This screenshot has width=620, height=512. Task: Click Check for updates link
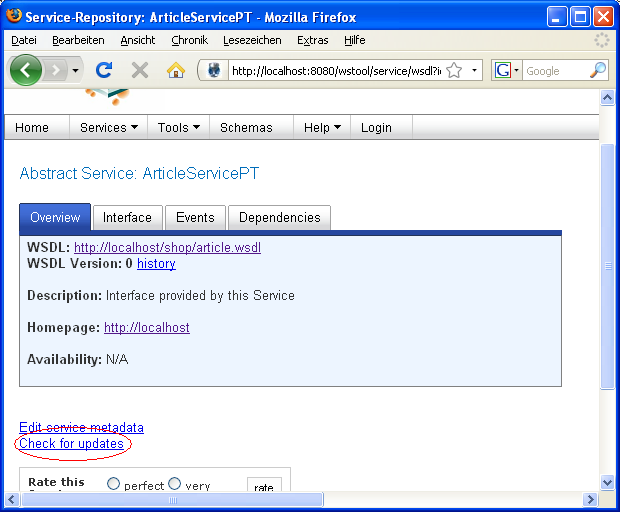click(x=72, y=444)
